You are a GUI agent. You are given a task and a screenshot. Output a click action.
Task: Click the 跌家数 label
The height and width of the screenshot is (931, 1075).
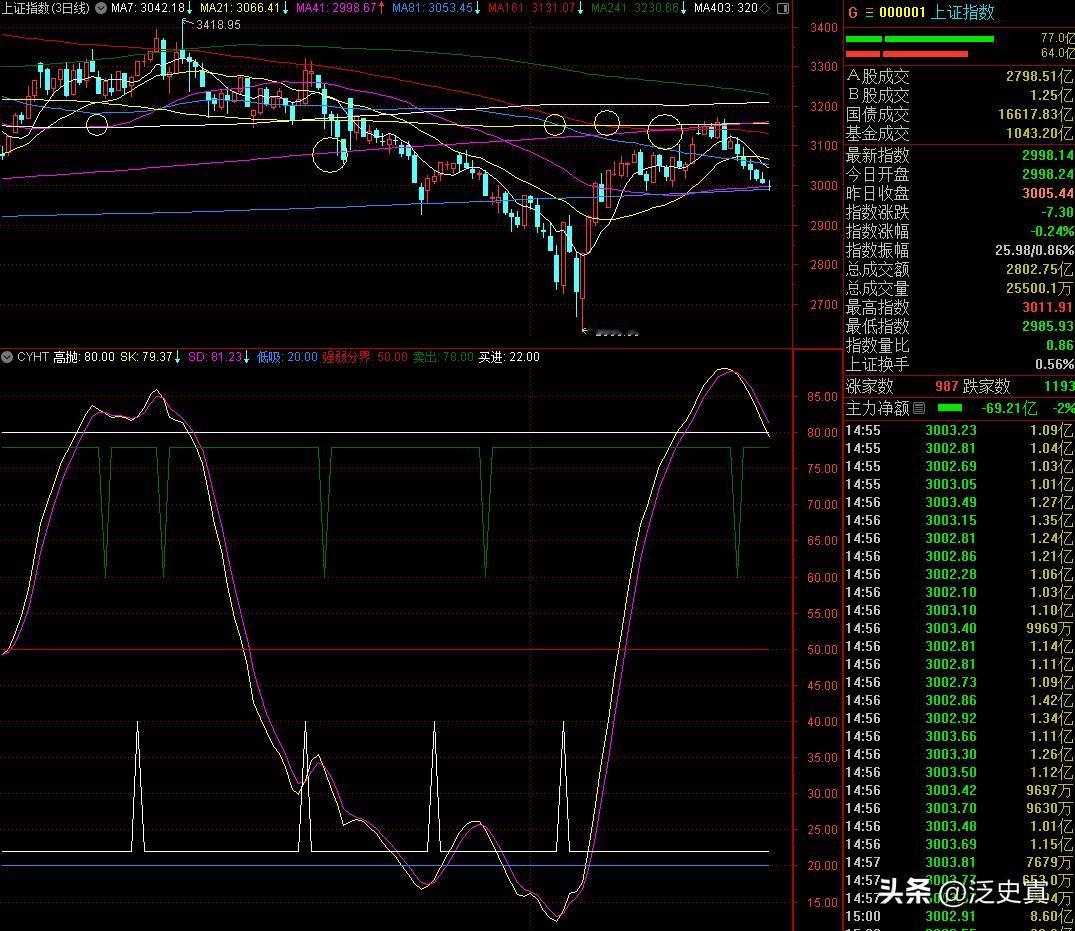(x=987, y=387)
